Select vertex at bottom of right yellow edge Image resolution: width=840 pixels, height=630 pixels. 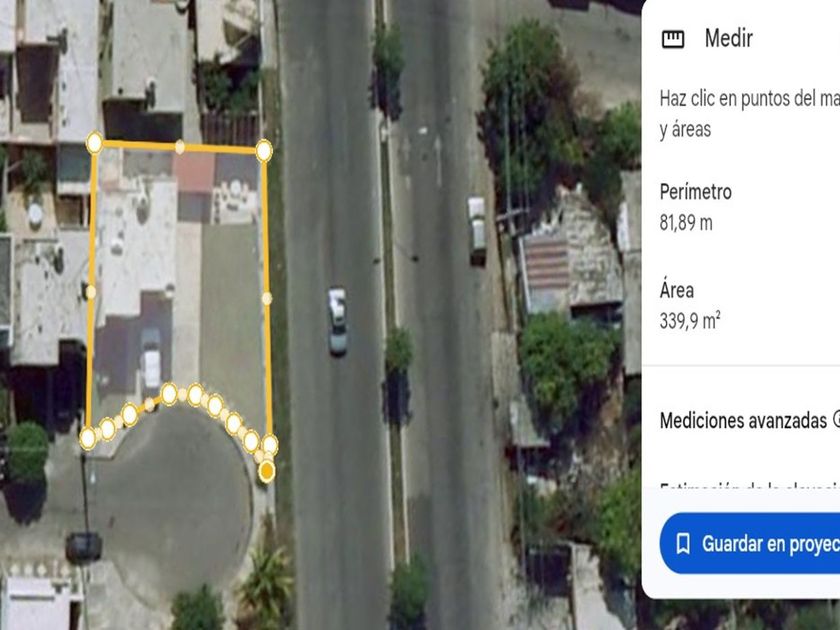269,445
